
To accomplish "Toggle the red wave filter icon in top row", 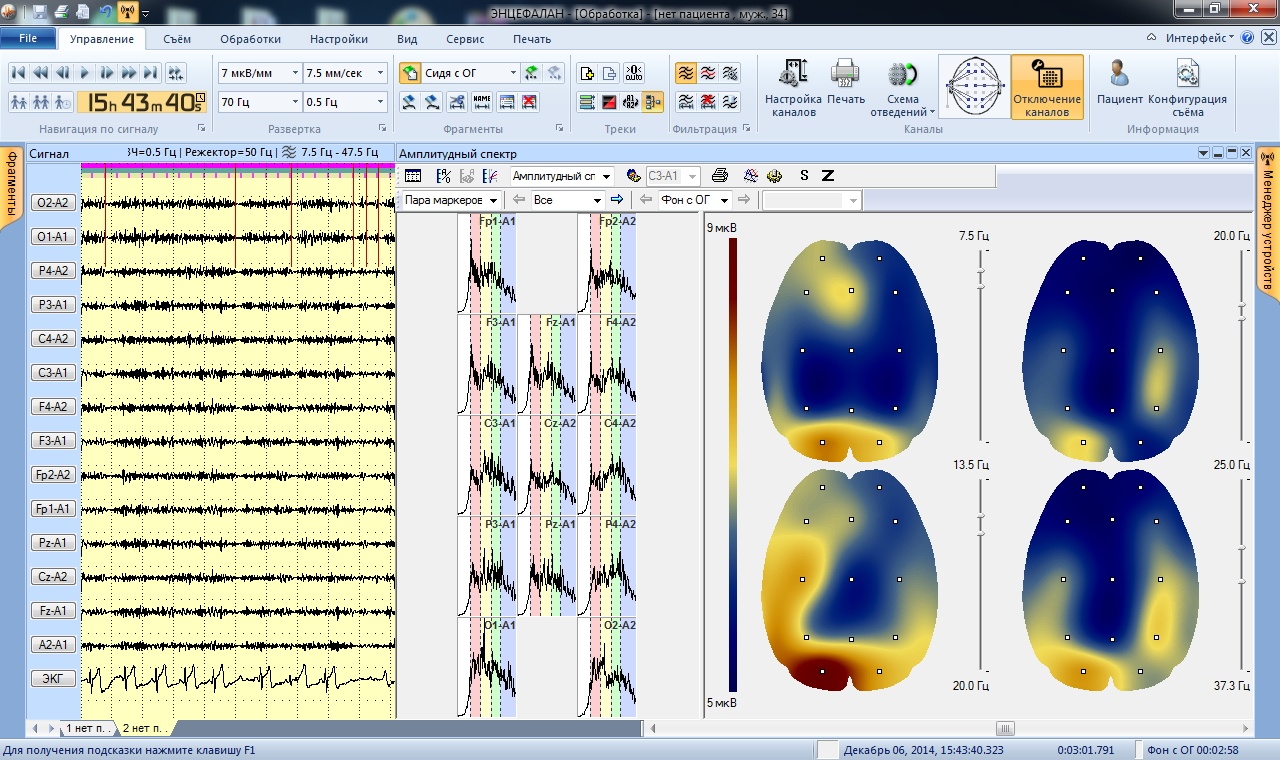I will (x=708, y=73).
